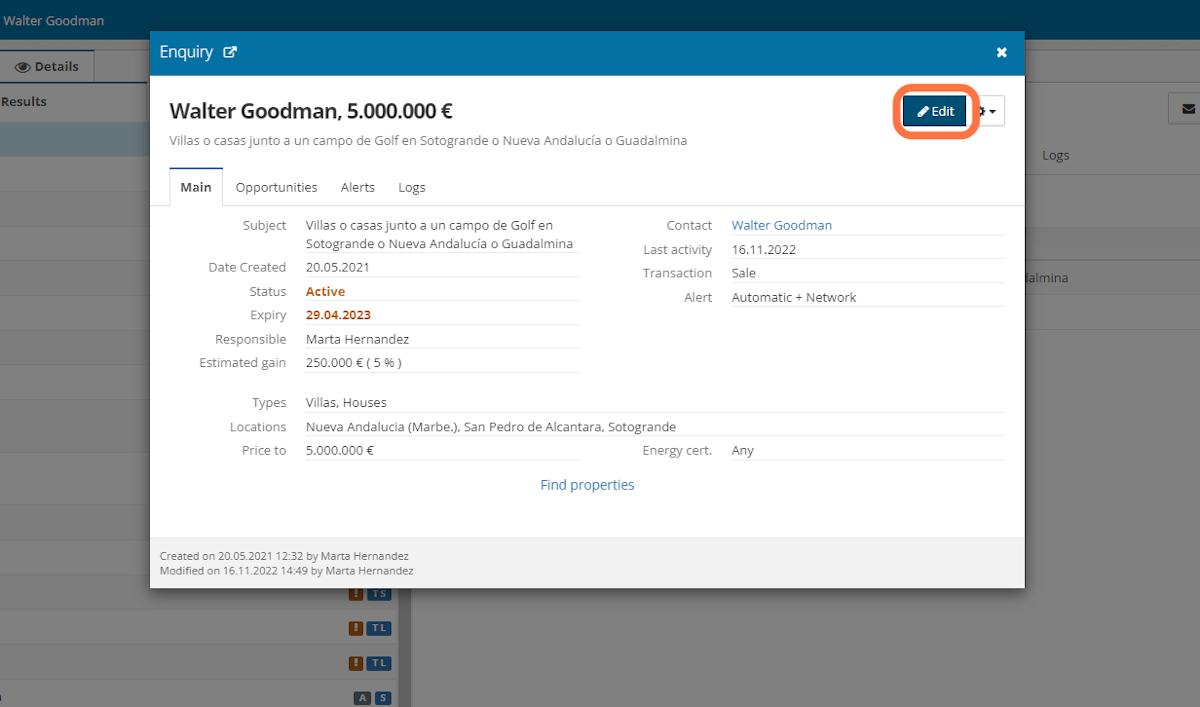Image resolution: width=1200 pixels, height=707 pixels.
Task: Click the blue TS badge
Action: pyautogui.click(x=379, y=594)
